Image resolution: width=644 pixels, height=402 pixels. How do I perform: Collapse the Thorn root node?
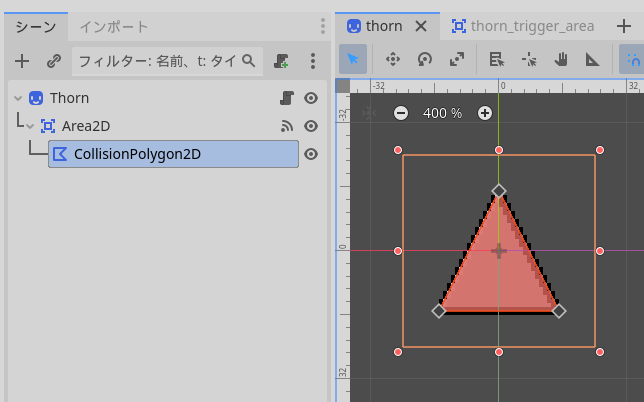(x=18, y=98)
